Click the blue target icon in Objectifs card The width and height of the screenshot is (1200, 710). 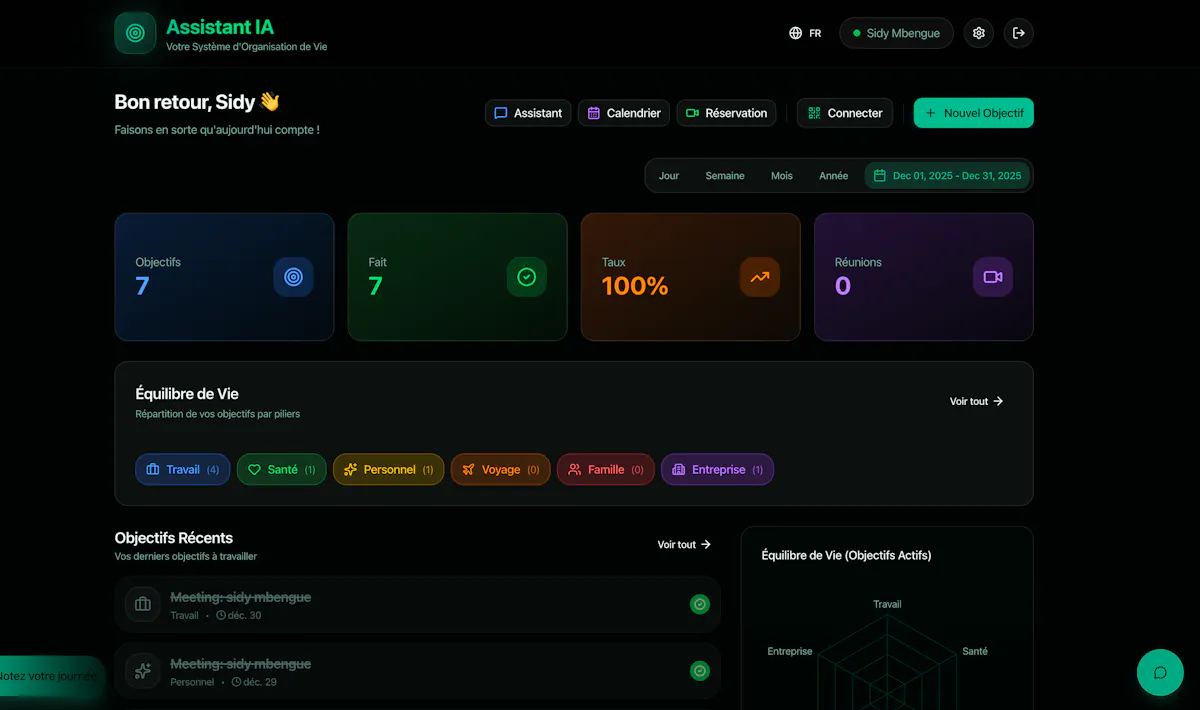[293, 277]
